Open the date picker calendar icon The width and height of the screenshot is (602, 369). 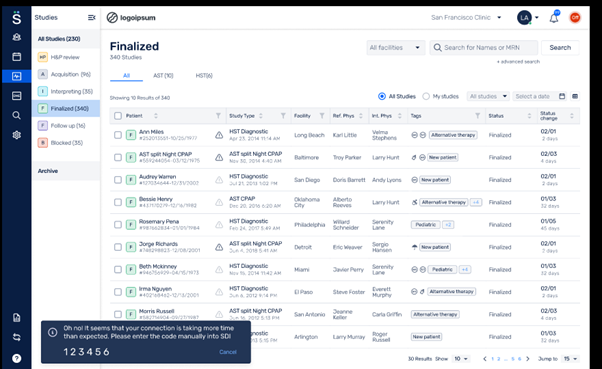click(562, 96)
